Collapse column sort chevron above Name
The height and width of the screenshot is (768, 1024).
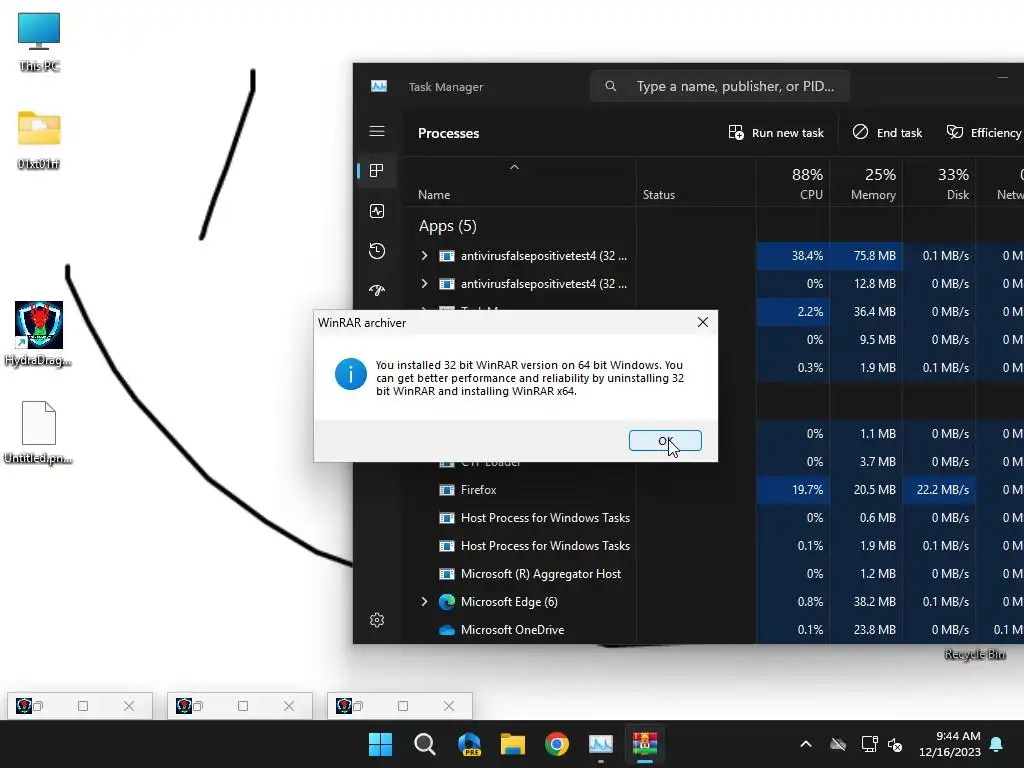[515, 167]
